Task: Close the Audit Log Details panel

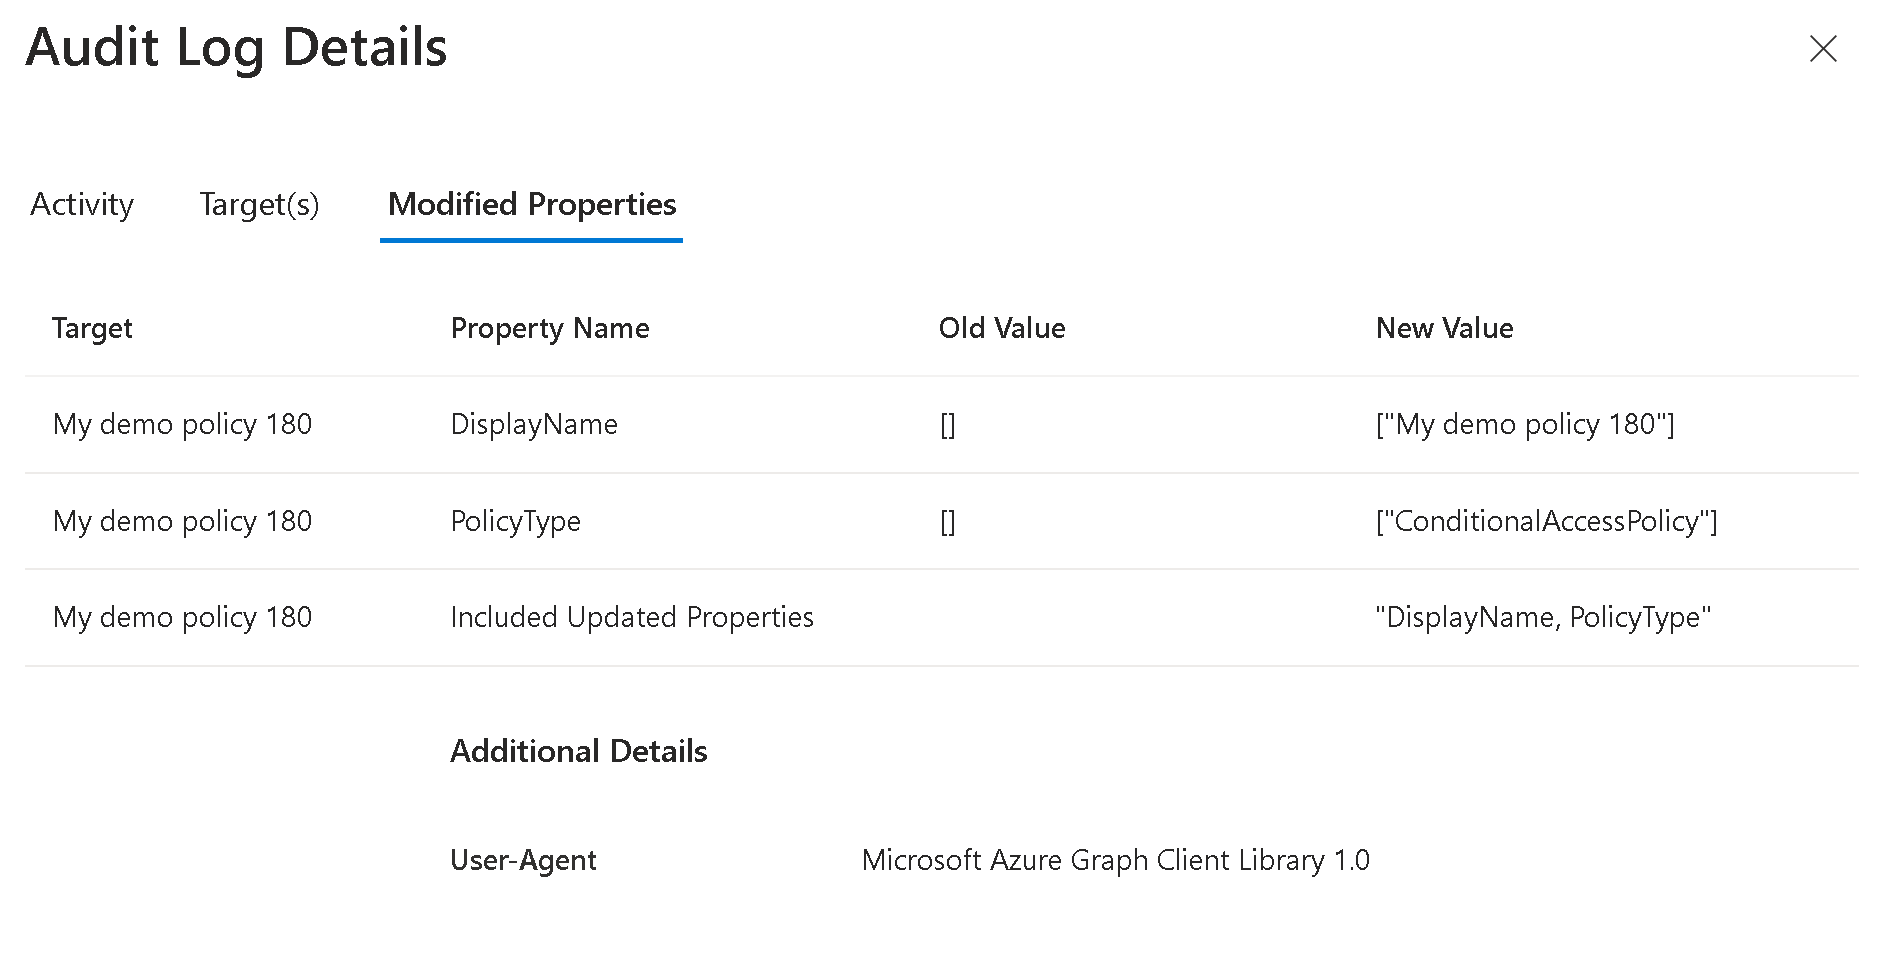Action: [x=1823, y=49]
